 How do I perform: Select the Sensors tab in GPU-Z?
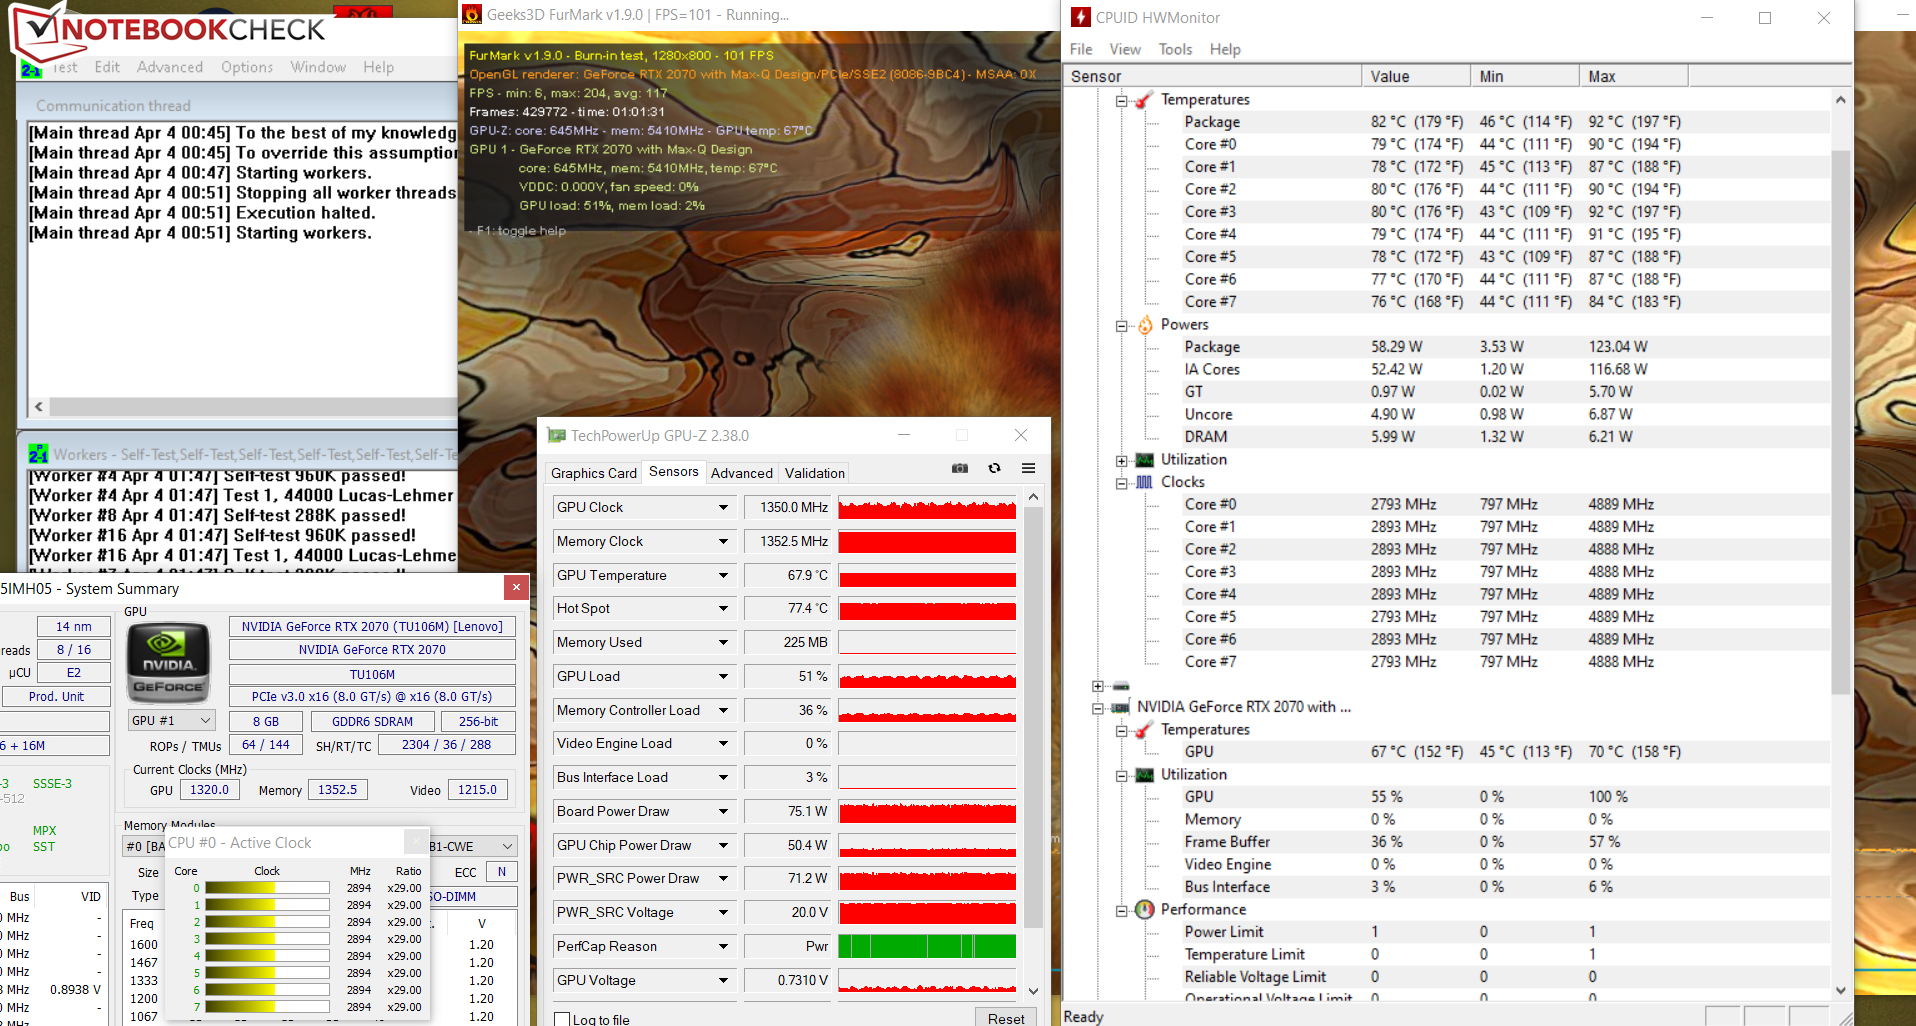(x=674, y=471)
